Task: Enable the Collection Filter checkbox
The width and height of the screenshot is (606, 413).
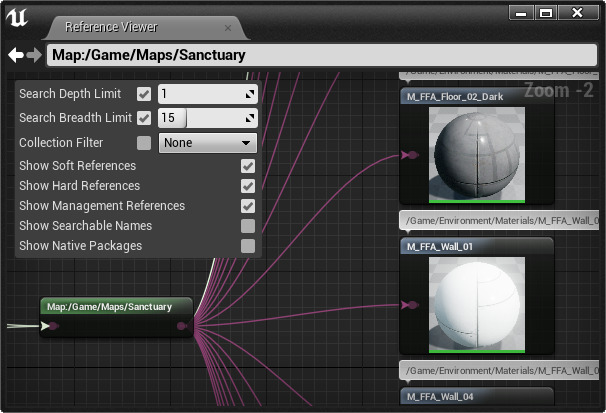Action: [144, 143]
